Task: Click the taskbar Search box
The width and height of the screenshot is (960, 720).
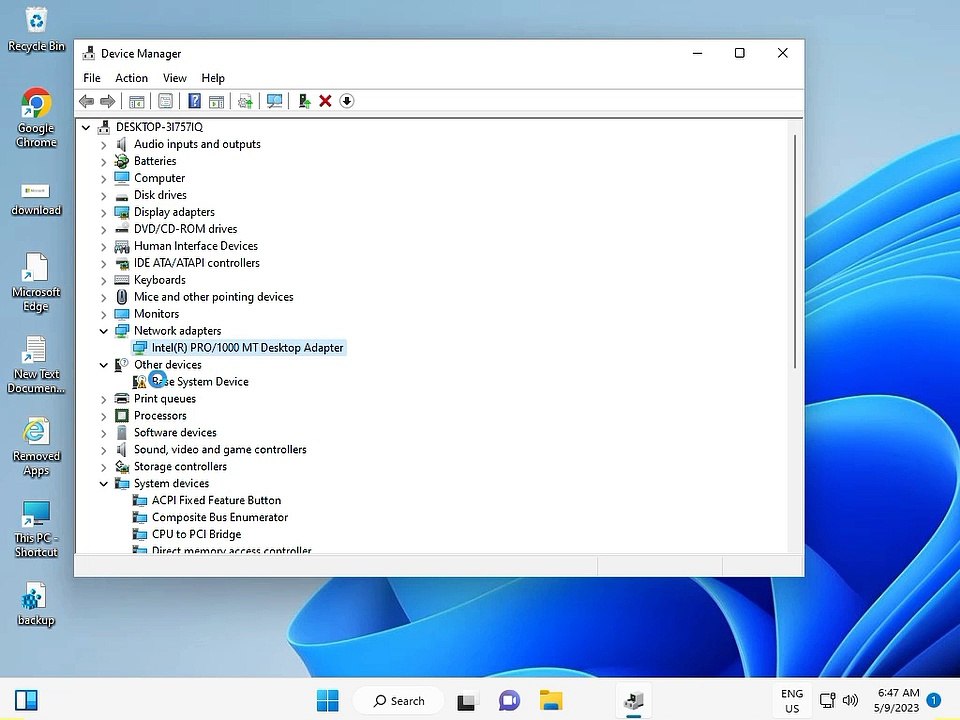Action: tap(399, 700)
